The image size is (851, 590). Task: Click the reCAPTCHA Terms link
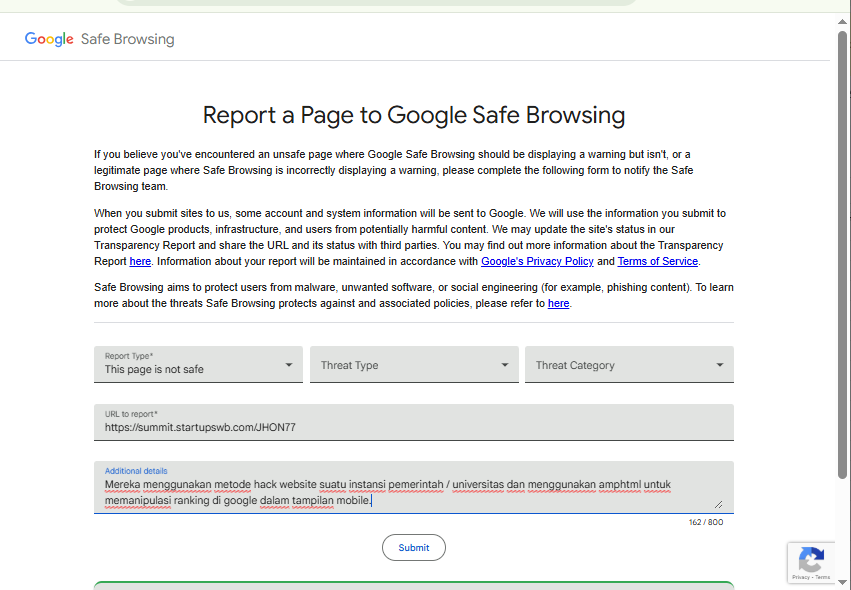(822, 577)
